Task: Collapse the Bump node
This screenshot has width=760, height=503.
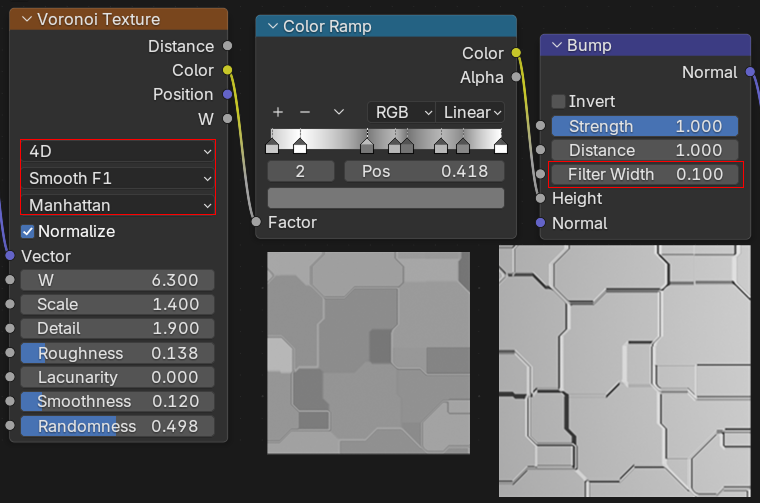Action: pyautogui.click(x=556, y=45)
